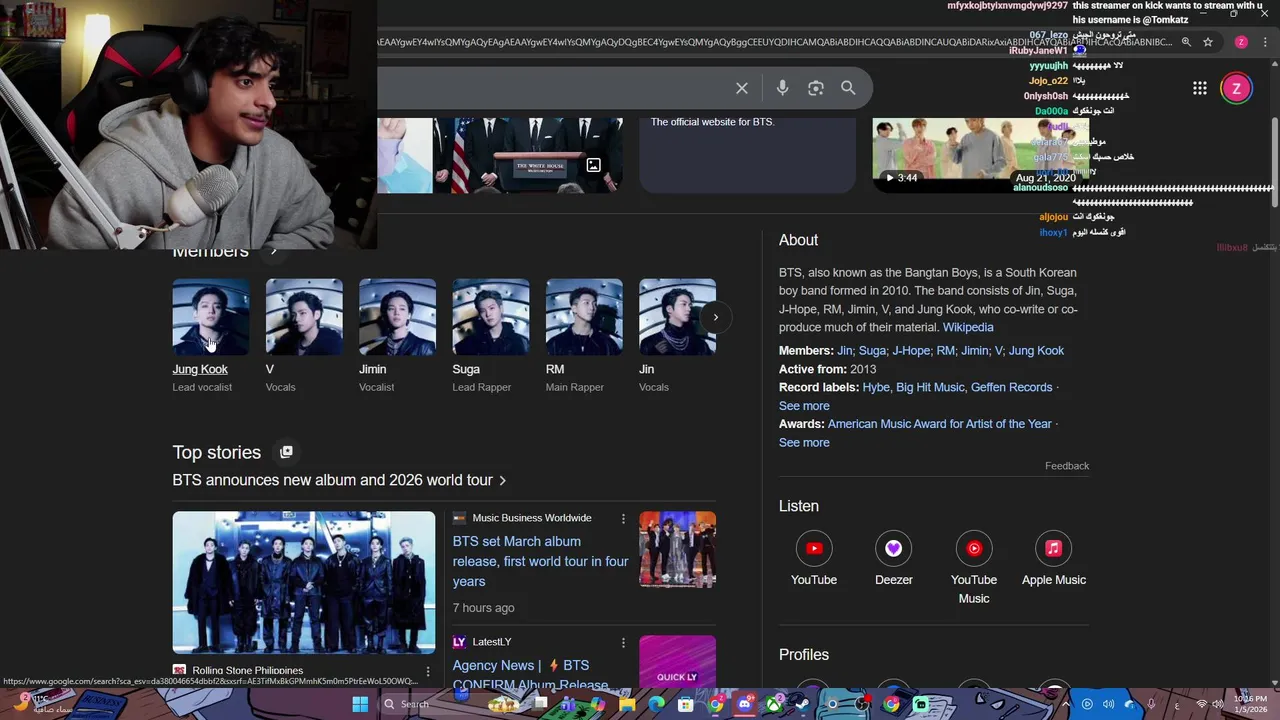
Task: Show hidden system tray icons chevron
Action: pyautogui.click(x=1065, y=704)
